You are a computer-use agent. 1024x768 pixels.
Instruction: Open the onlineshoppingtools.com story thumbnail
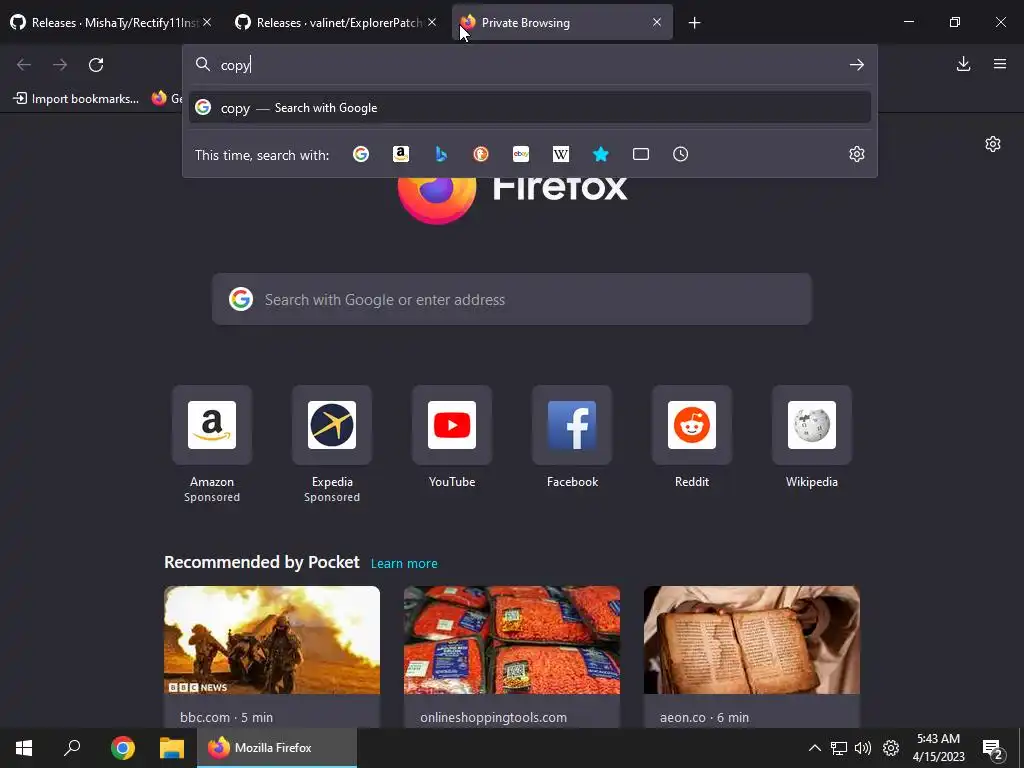tap(511, 640)
